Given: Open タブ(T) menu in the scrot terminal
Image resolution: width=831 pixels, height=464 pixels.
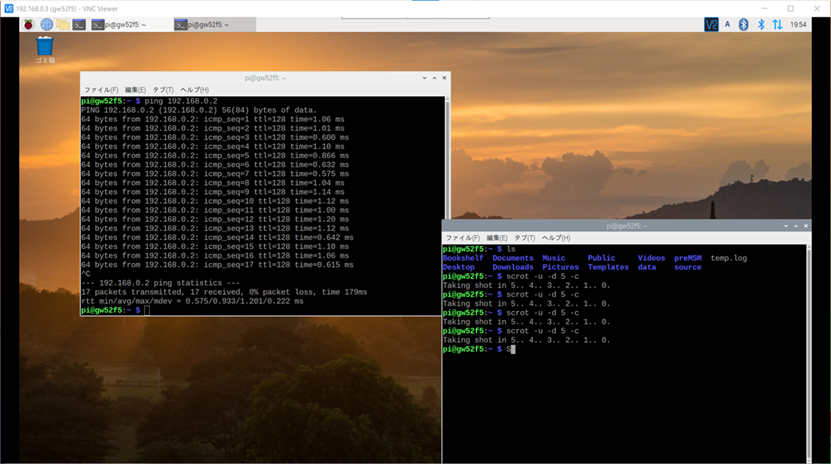Looking at the screenshot, I should point(524,238).
